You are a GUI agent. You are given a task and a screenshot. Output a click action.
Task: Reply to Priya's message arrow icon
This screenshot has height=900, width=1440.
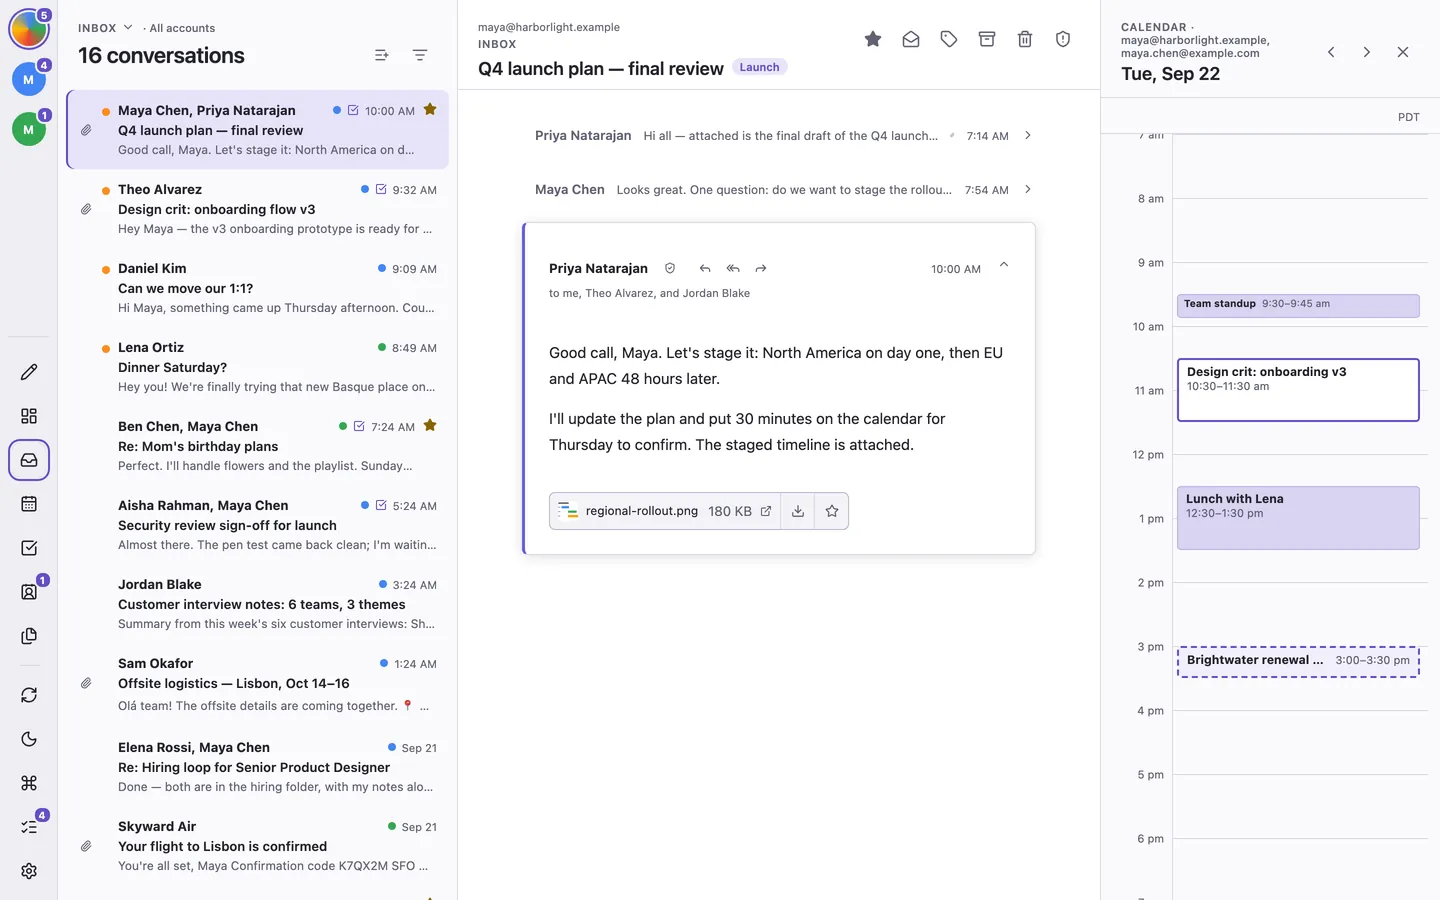click(x=705, y=268)
